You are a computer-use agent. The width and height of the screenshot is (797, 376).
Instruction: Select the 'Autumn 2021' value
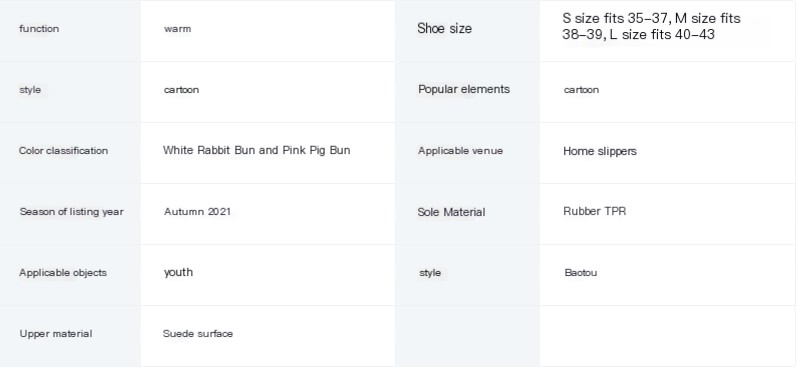tap(197, 212)
